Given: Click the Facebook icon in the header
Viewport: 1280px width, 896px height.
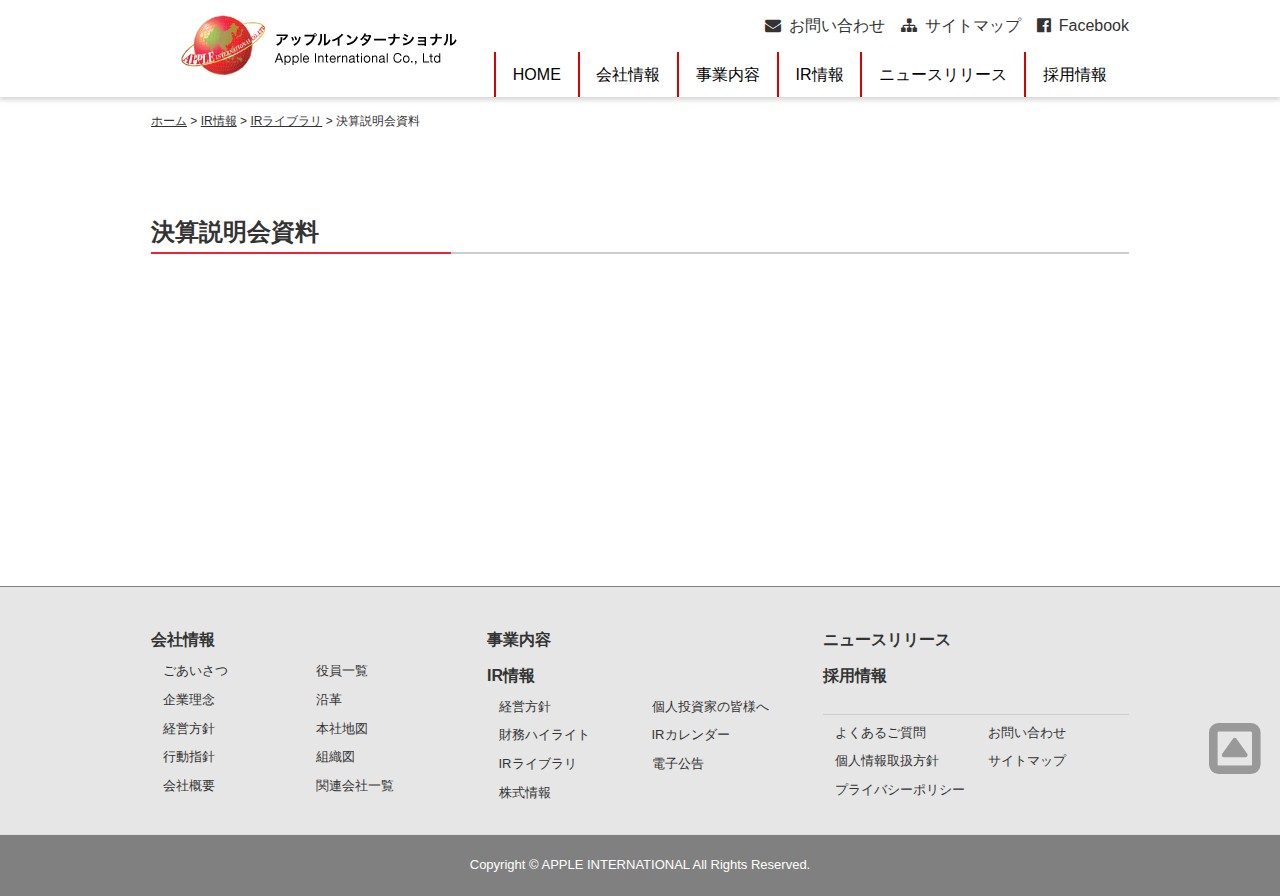Looking at the screenshot, I should [x=1044, y=26].
